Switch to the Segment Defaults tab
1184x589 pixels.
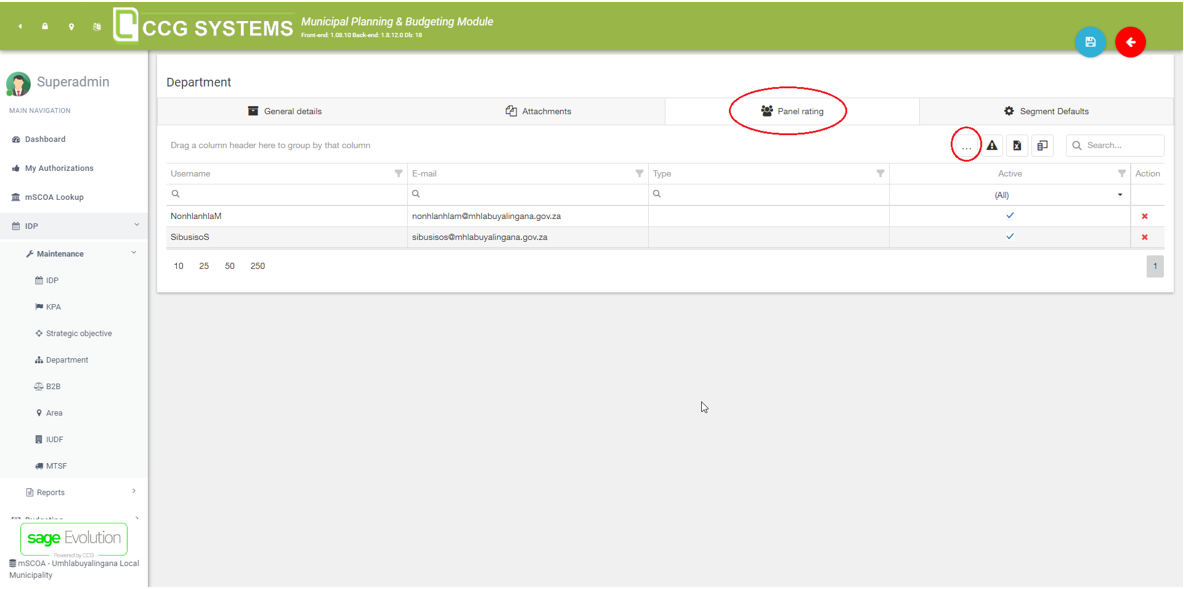click(1046, 111)
